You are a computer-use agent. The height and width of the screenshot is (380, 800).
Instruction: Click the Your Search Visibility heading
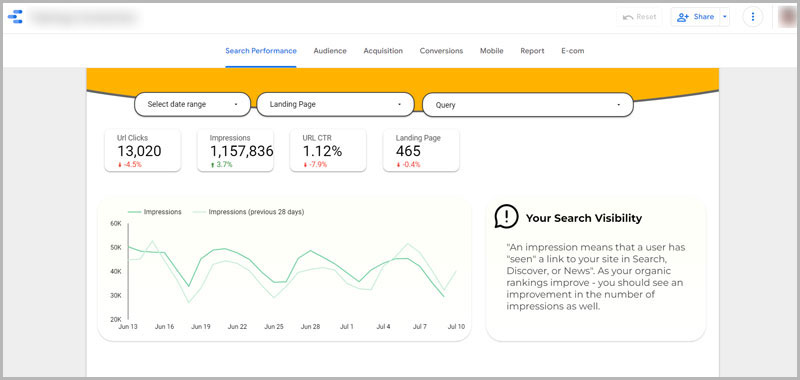(x=584, y=218)
